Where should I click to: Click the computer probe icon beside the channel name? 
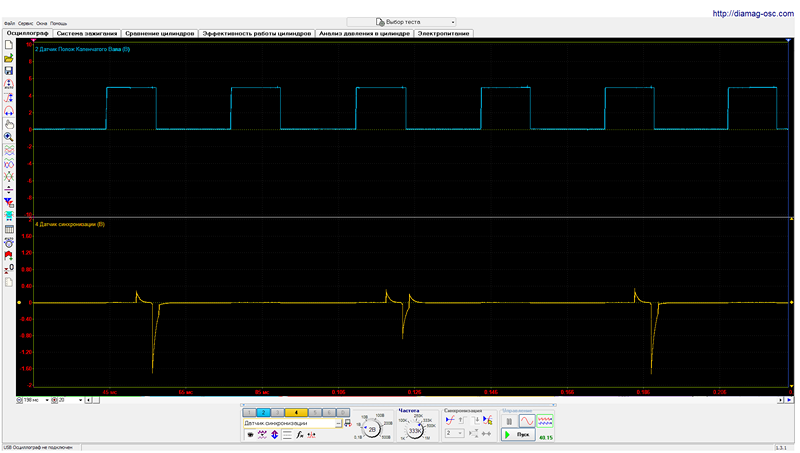coord(348,423)
